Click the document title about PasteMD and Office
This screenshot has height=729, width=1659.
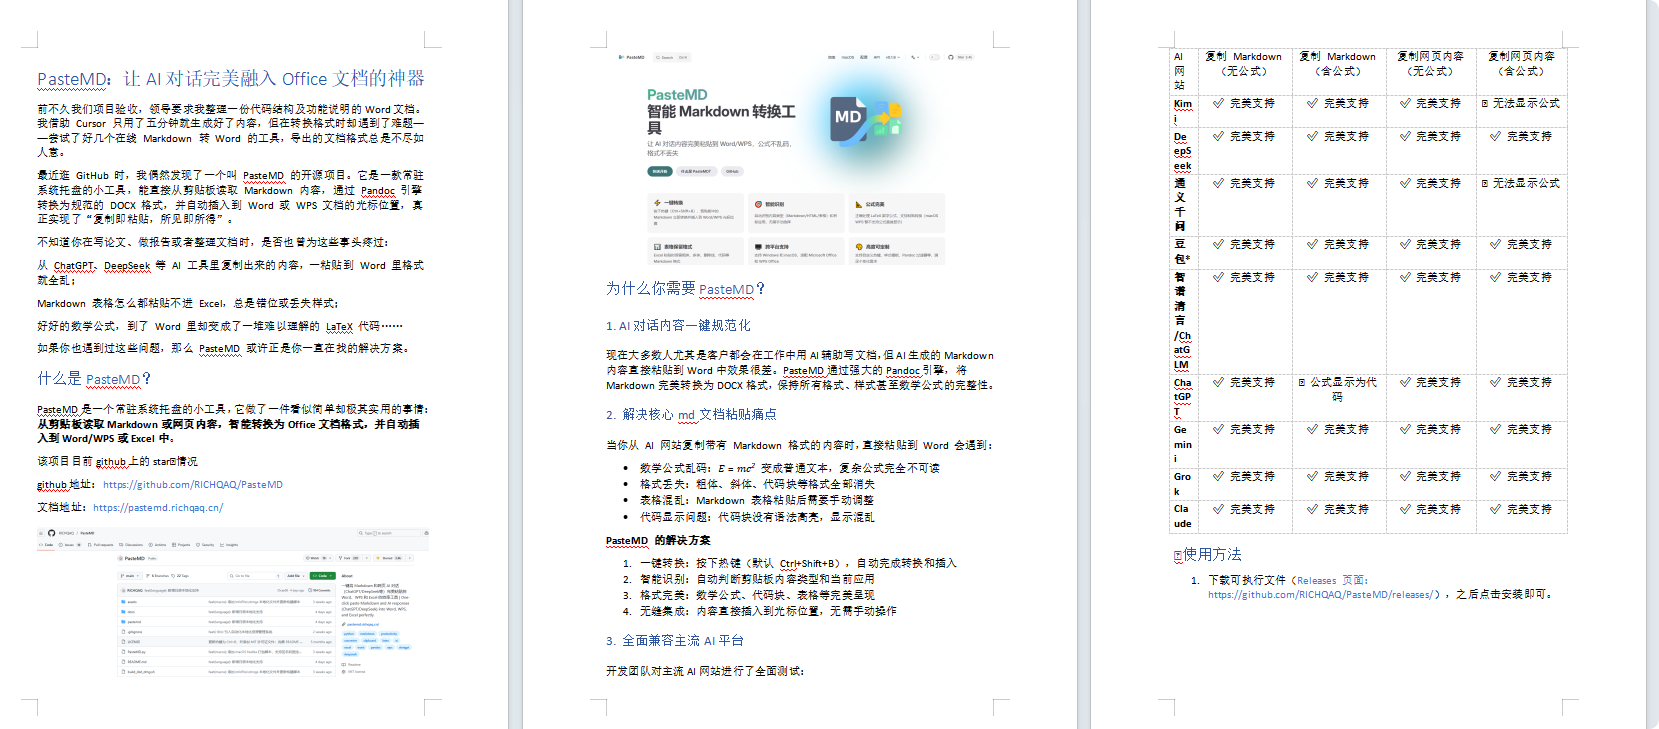[230, 79]
